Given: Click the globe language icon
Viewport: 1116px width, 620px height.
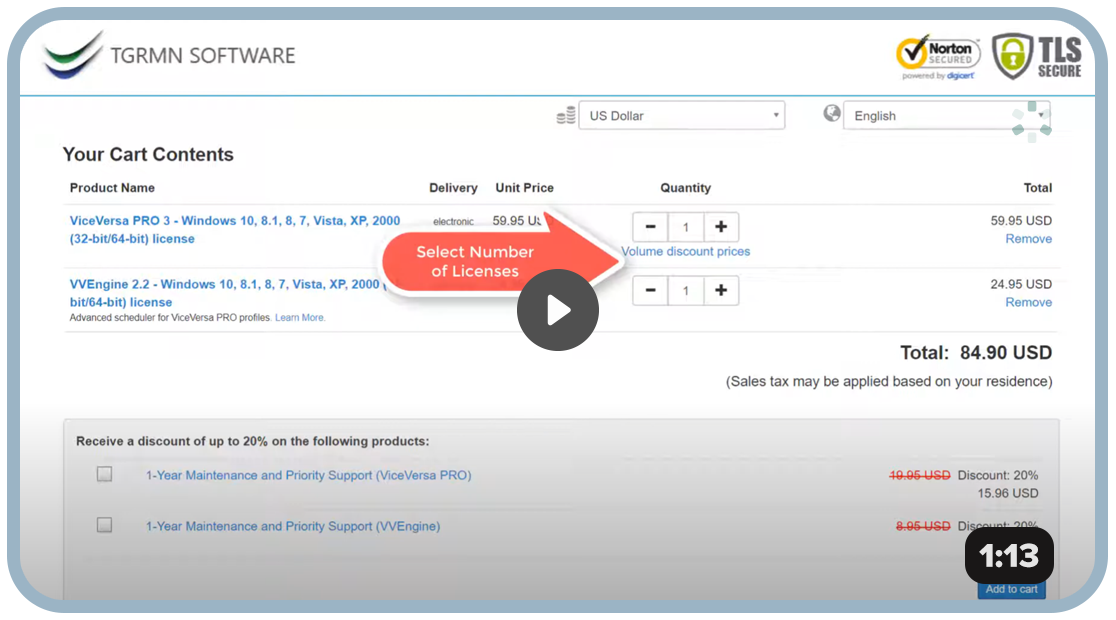Looking at the screenshot, I should coord(831,113).
